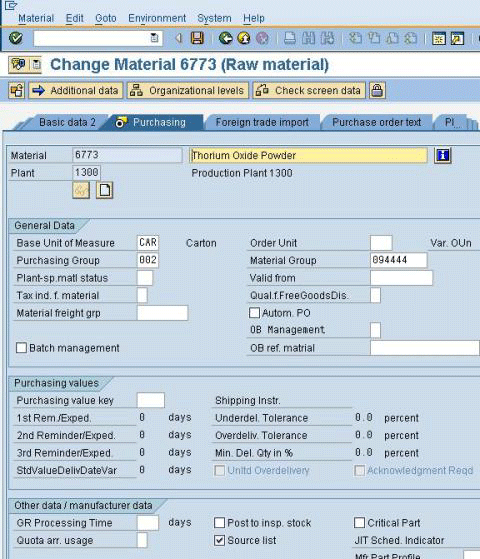Click the Material Group input field
Screen dimensions: 480x559
(x=398, y=260)
